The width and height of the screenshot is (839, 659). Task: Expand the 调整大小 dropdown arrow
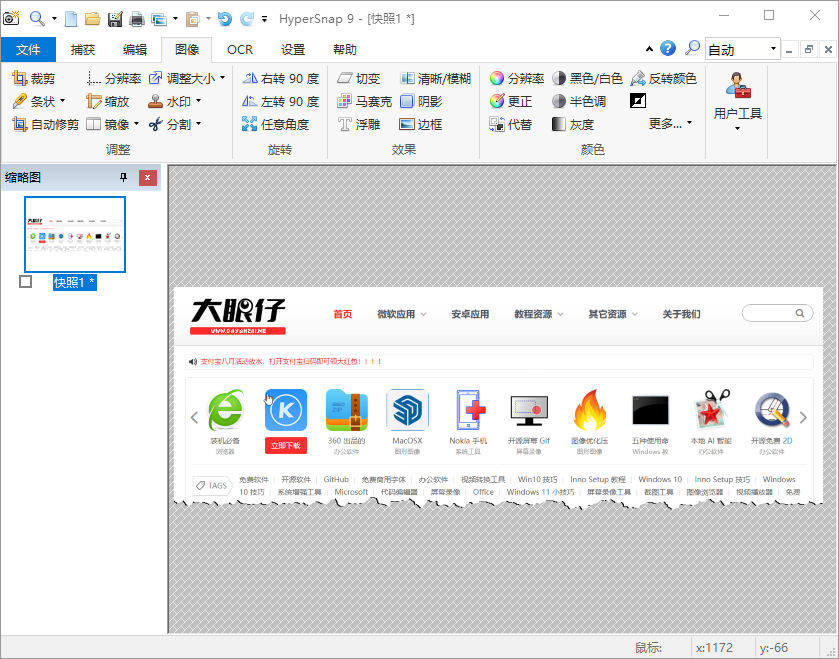222,78
